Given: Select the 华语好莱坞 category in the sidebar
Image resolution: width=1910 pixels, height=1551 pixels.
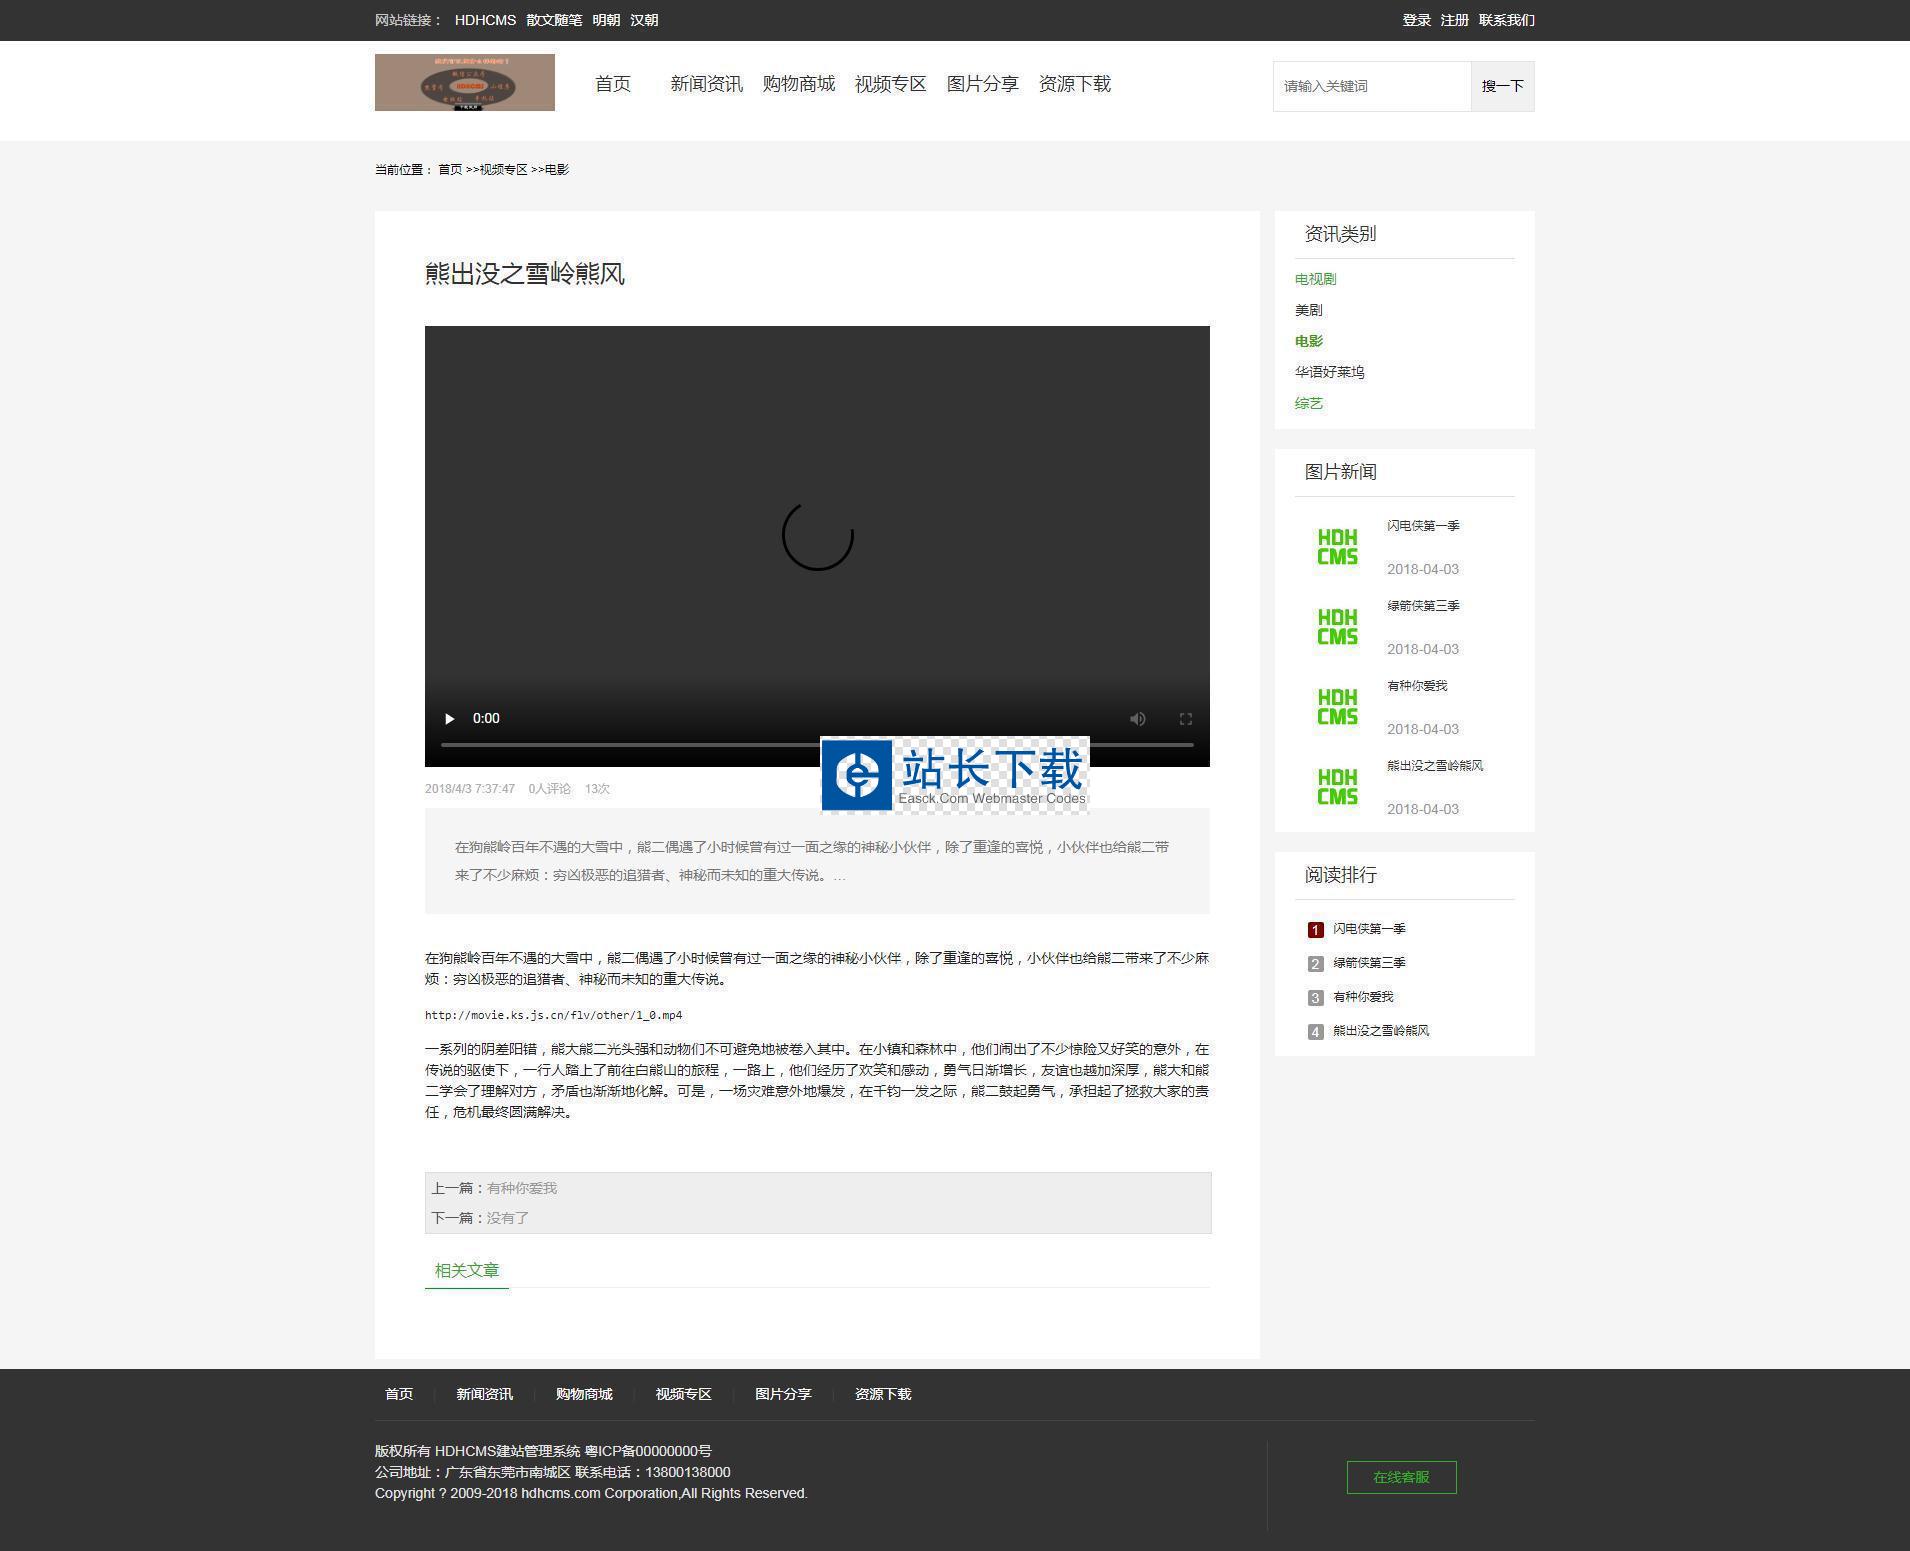Looking at the screenshot, I should [x=1329, y=372].
